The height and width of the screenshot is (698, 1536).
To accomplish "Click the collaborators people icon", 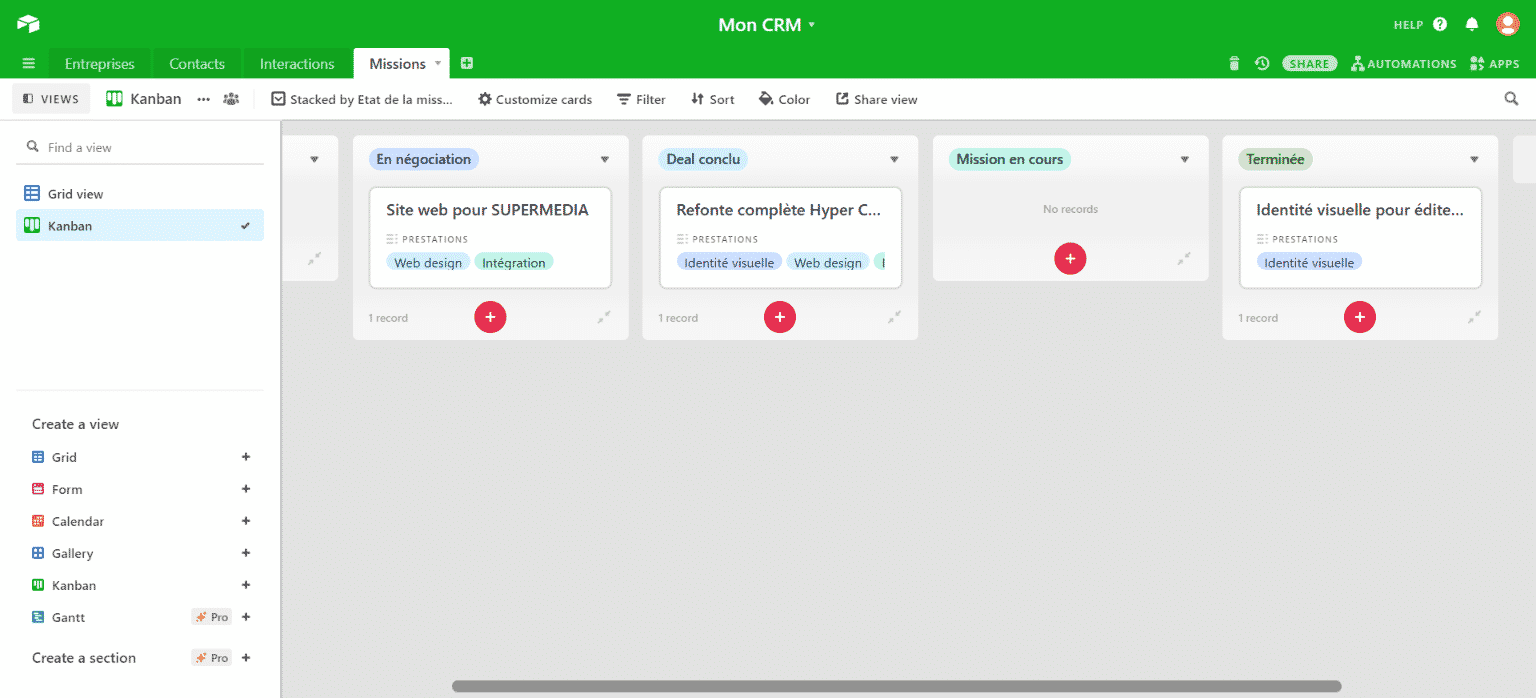I will [x=231, y=99].
